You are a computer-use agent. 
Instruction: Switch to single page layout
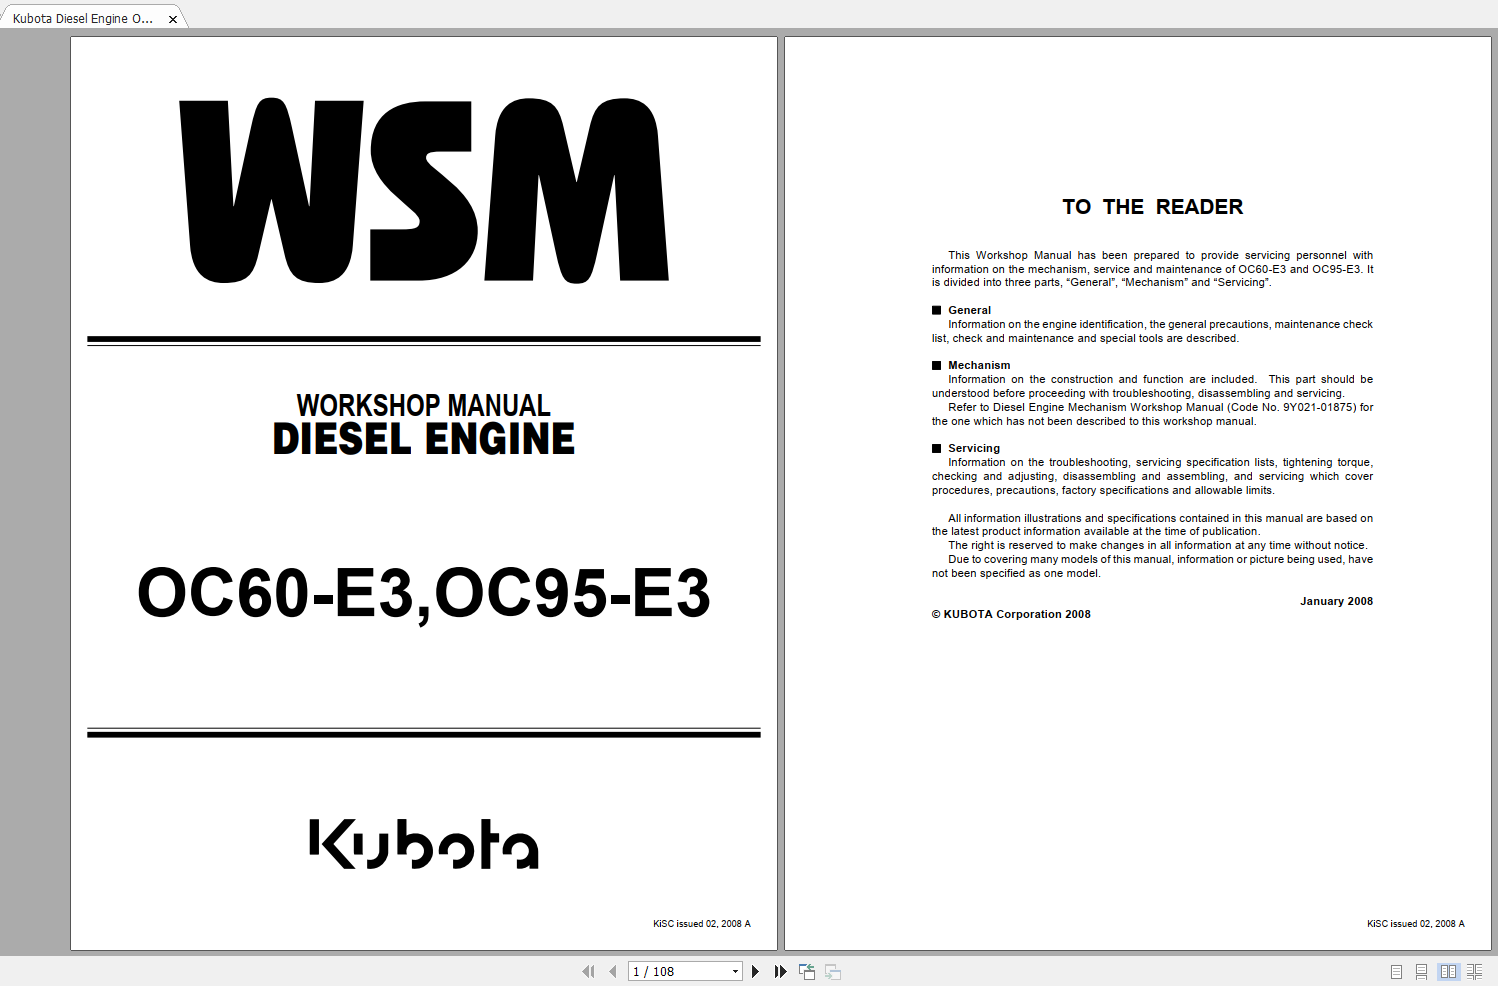[1396, 971]
